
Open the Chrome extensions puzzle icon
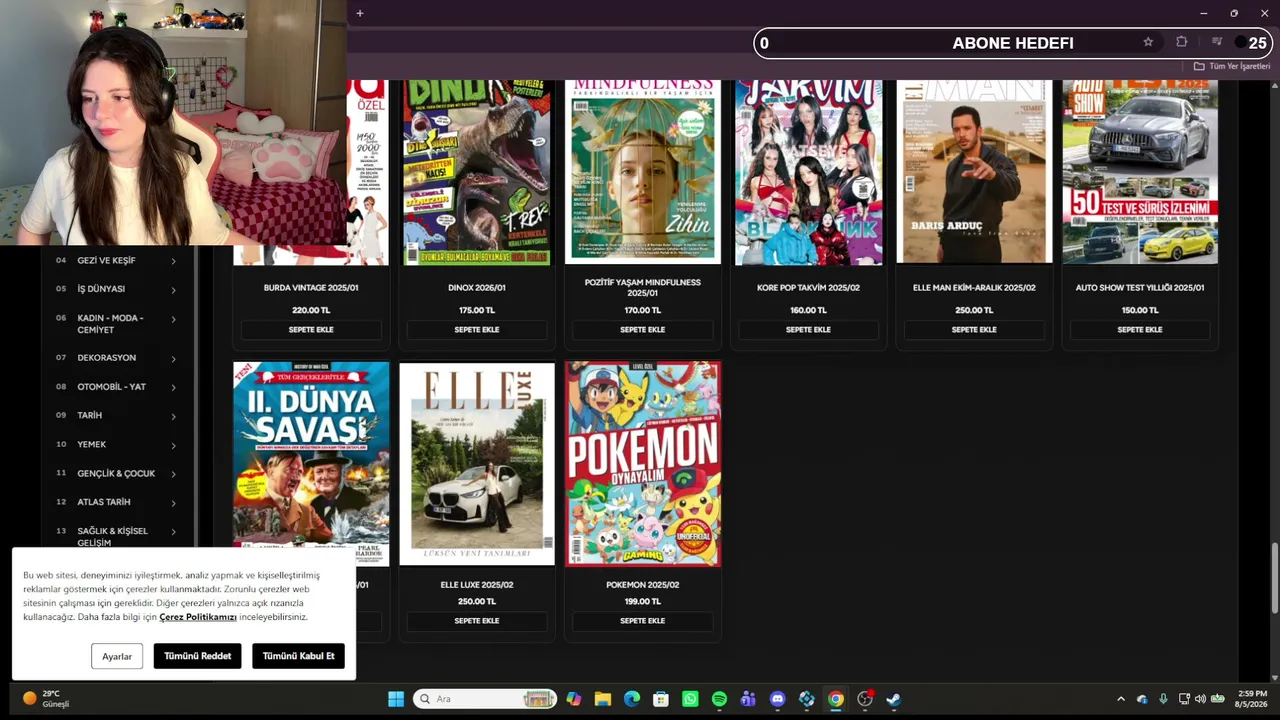[1181, 42]
